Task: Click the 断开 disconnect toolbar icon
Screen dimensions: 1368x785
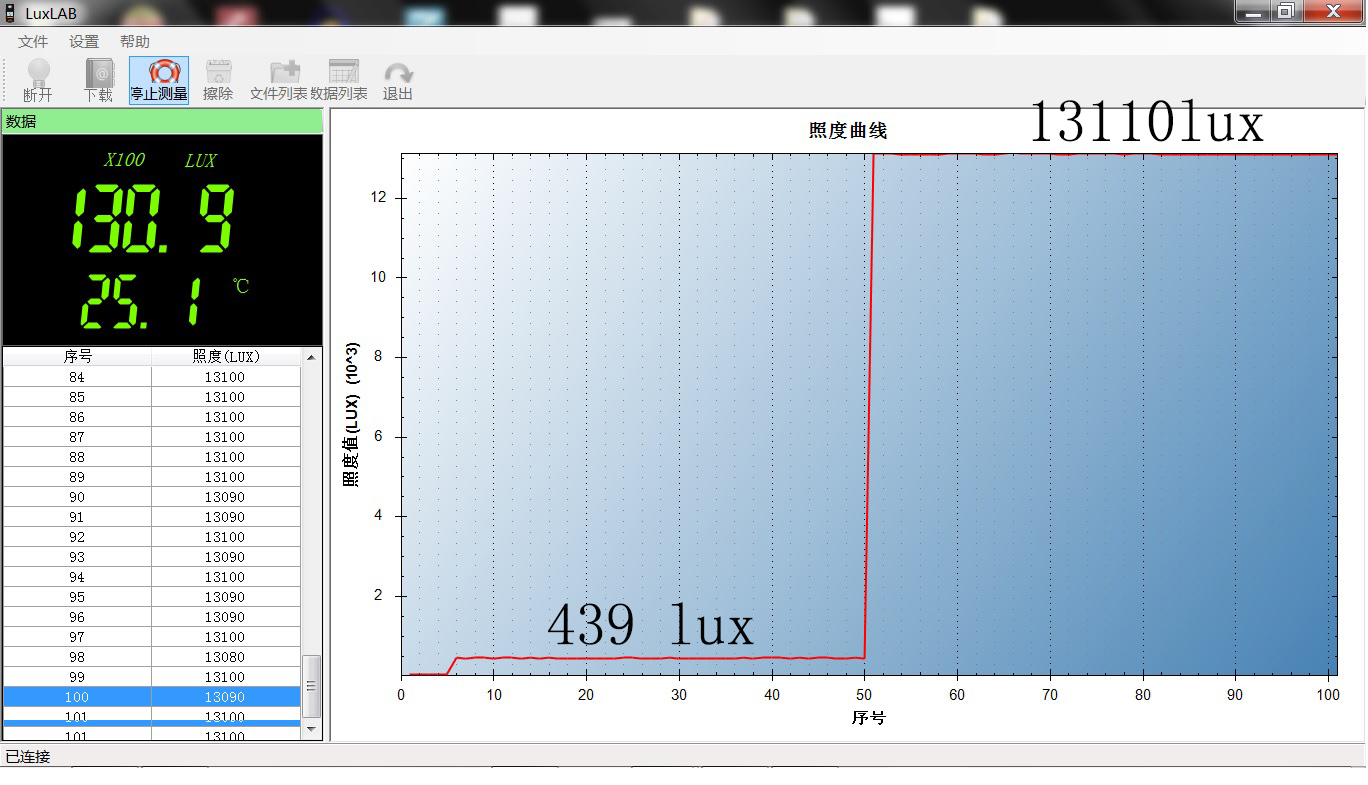Action: [38, 80]
